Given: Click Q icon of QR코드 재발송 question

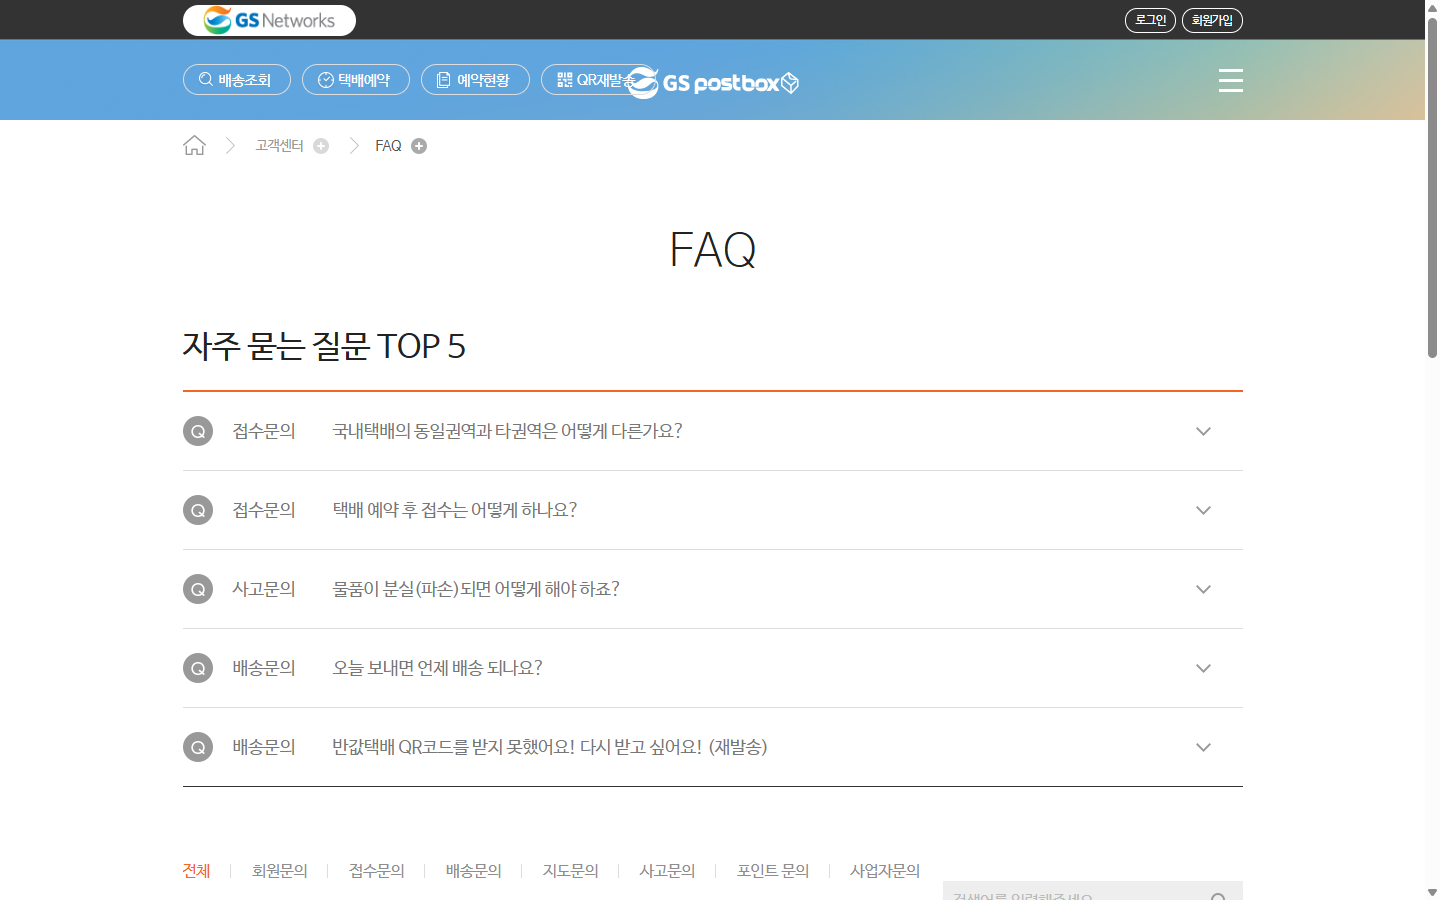Looking at the screenshot, I should pyautogui.click(x=198, y=747).
